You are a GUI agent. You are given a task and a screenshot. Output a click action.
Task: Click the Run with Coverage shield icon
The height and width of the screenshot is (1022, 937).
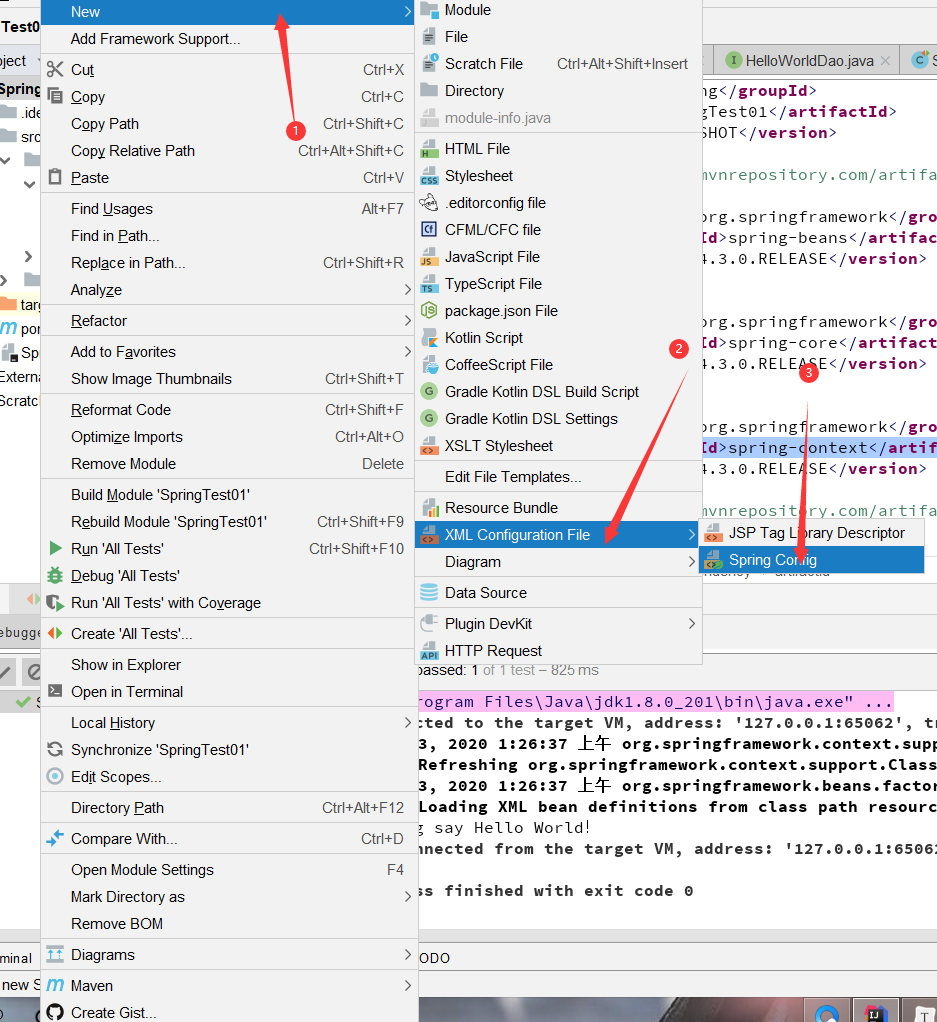55,603
